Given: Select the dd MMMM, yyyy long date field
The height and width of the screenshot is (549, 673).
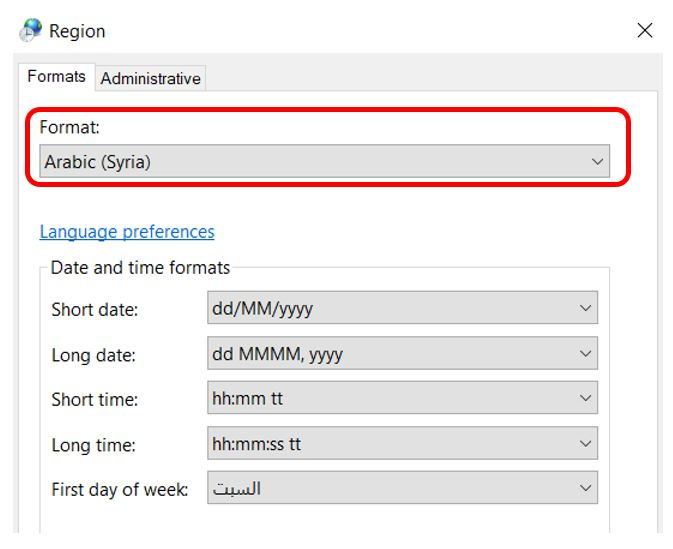Looking at the screenshot, I should [x=390, y=354].
